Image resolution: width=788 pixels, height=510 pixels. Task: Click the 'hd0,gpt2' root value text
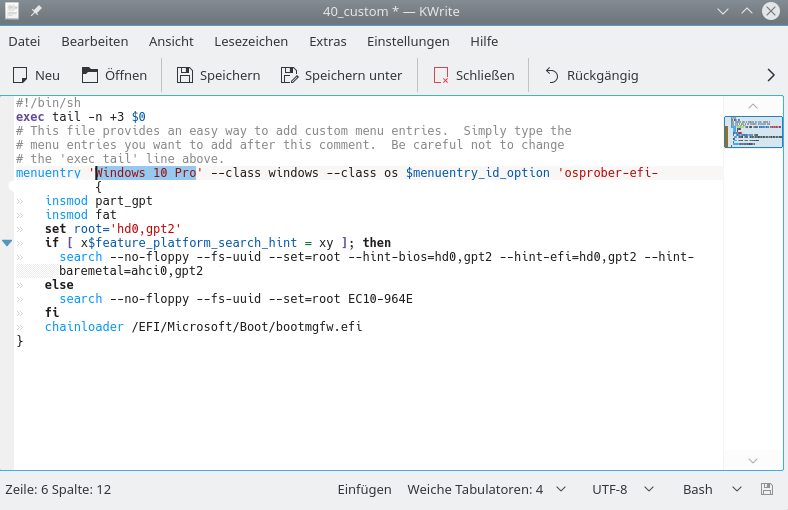145,229
